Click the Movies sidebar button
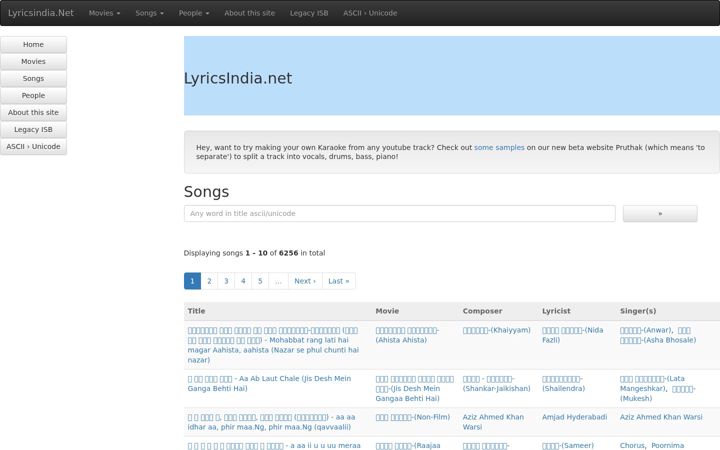The height and width of the screenshot is (450, 720). pyautogui.click(x=34, y=62)
